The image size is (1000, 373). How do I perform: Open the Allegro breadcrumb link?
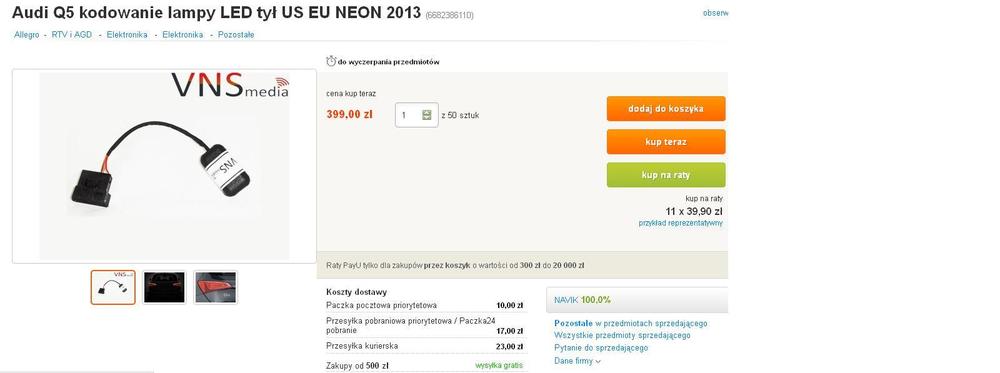pyautogui.click(x=27, y=35)
